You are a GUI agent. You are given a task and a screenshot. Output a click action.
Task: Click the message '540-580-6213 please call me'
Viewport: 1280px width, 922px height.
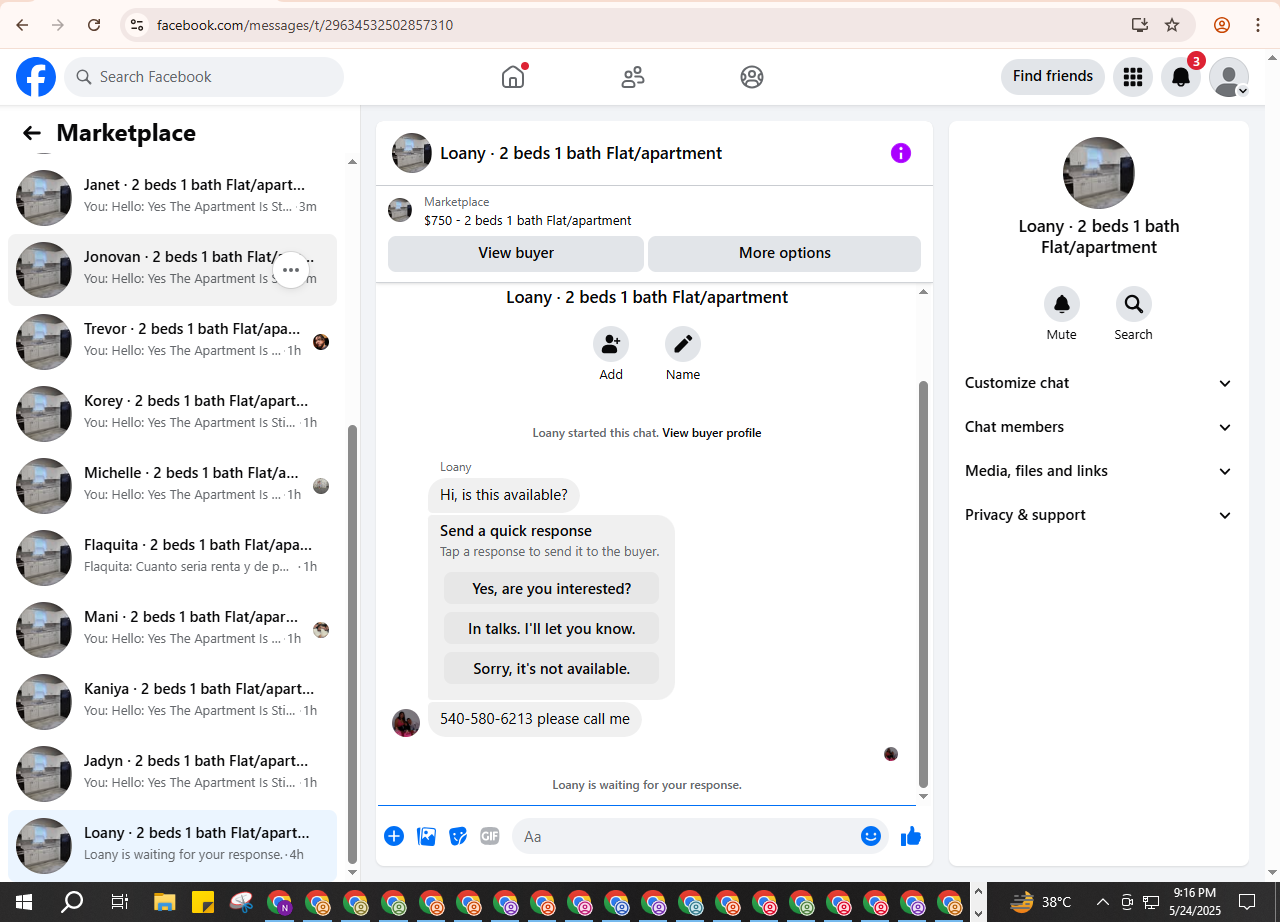pos(535,719)
